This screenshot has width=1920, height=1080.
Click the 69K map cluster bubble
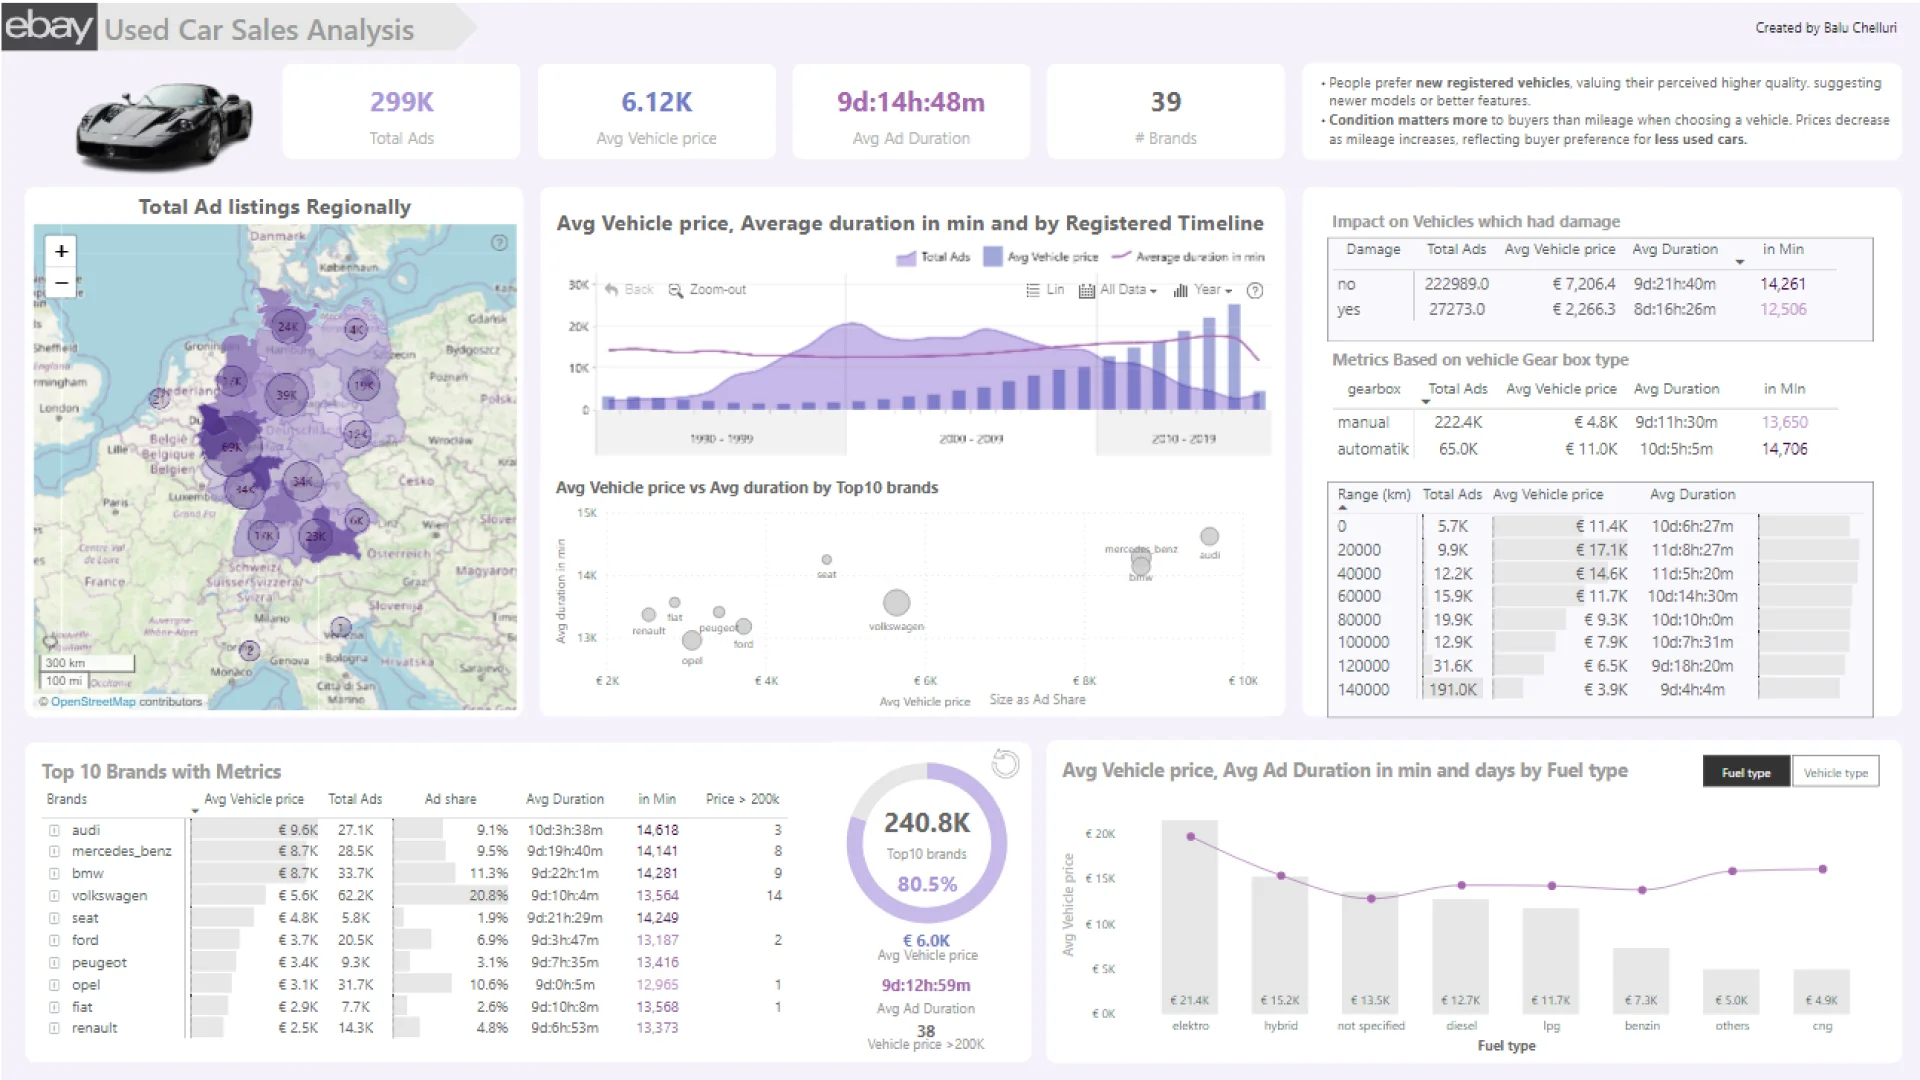click(x=231, y=447)
